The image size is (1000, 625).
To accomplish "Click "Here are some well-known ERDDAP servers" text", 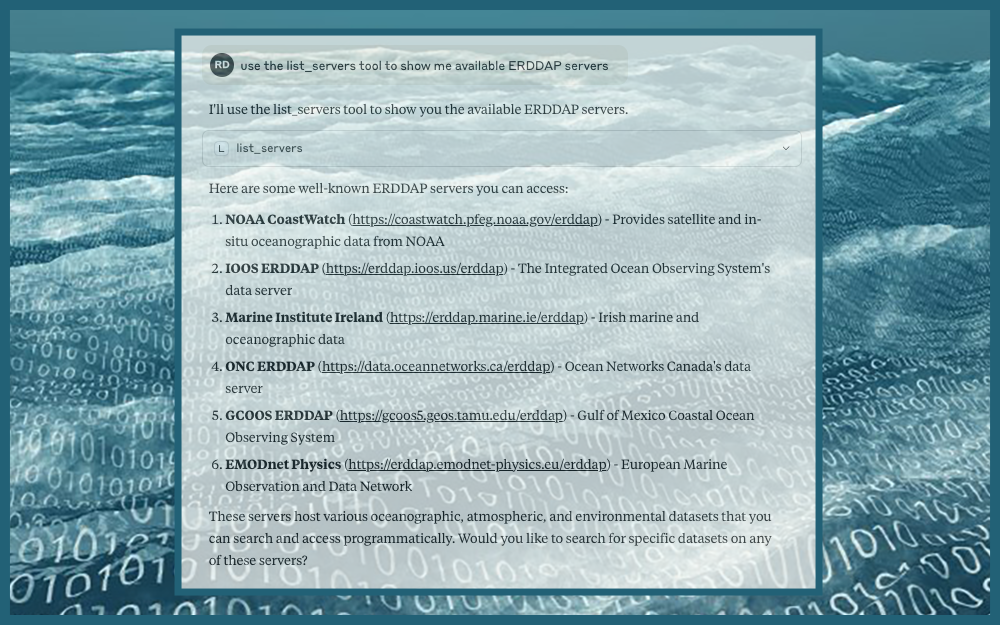I will point(388,189).
